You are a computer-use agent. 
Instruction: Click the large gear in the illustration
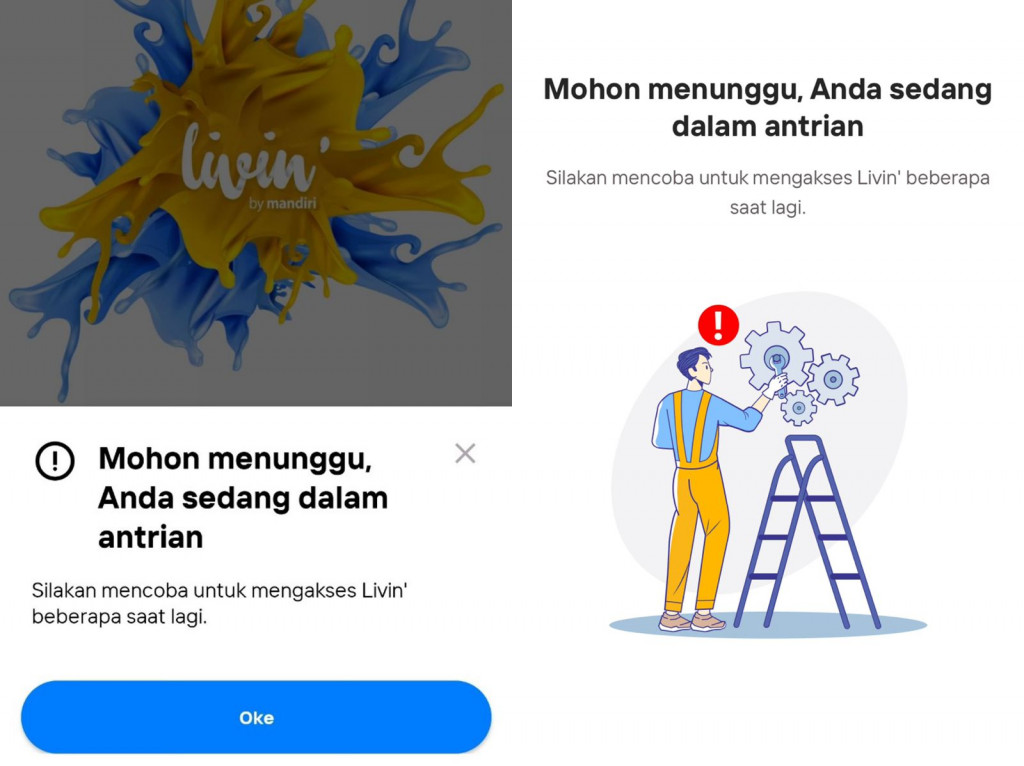[776, 358]
